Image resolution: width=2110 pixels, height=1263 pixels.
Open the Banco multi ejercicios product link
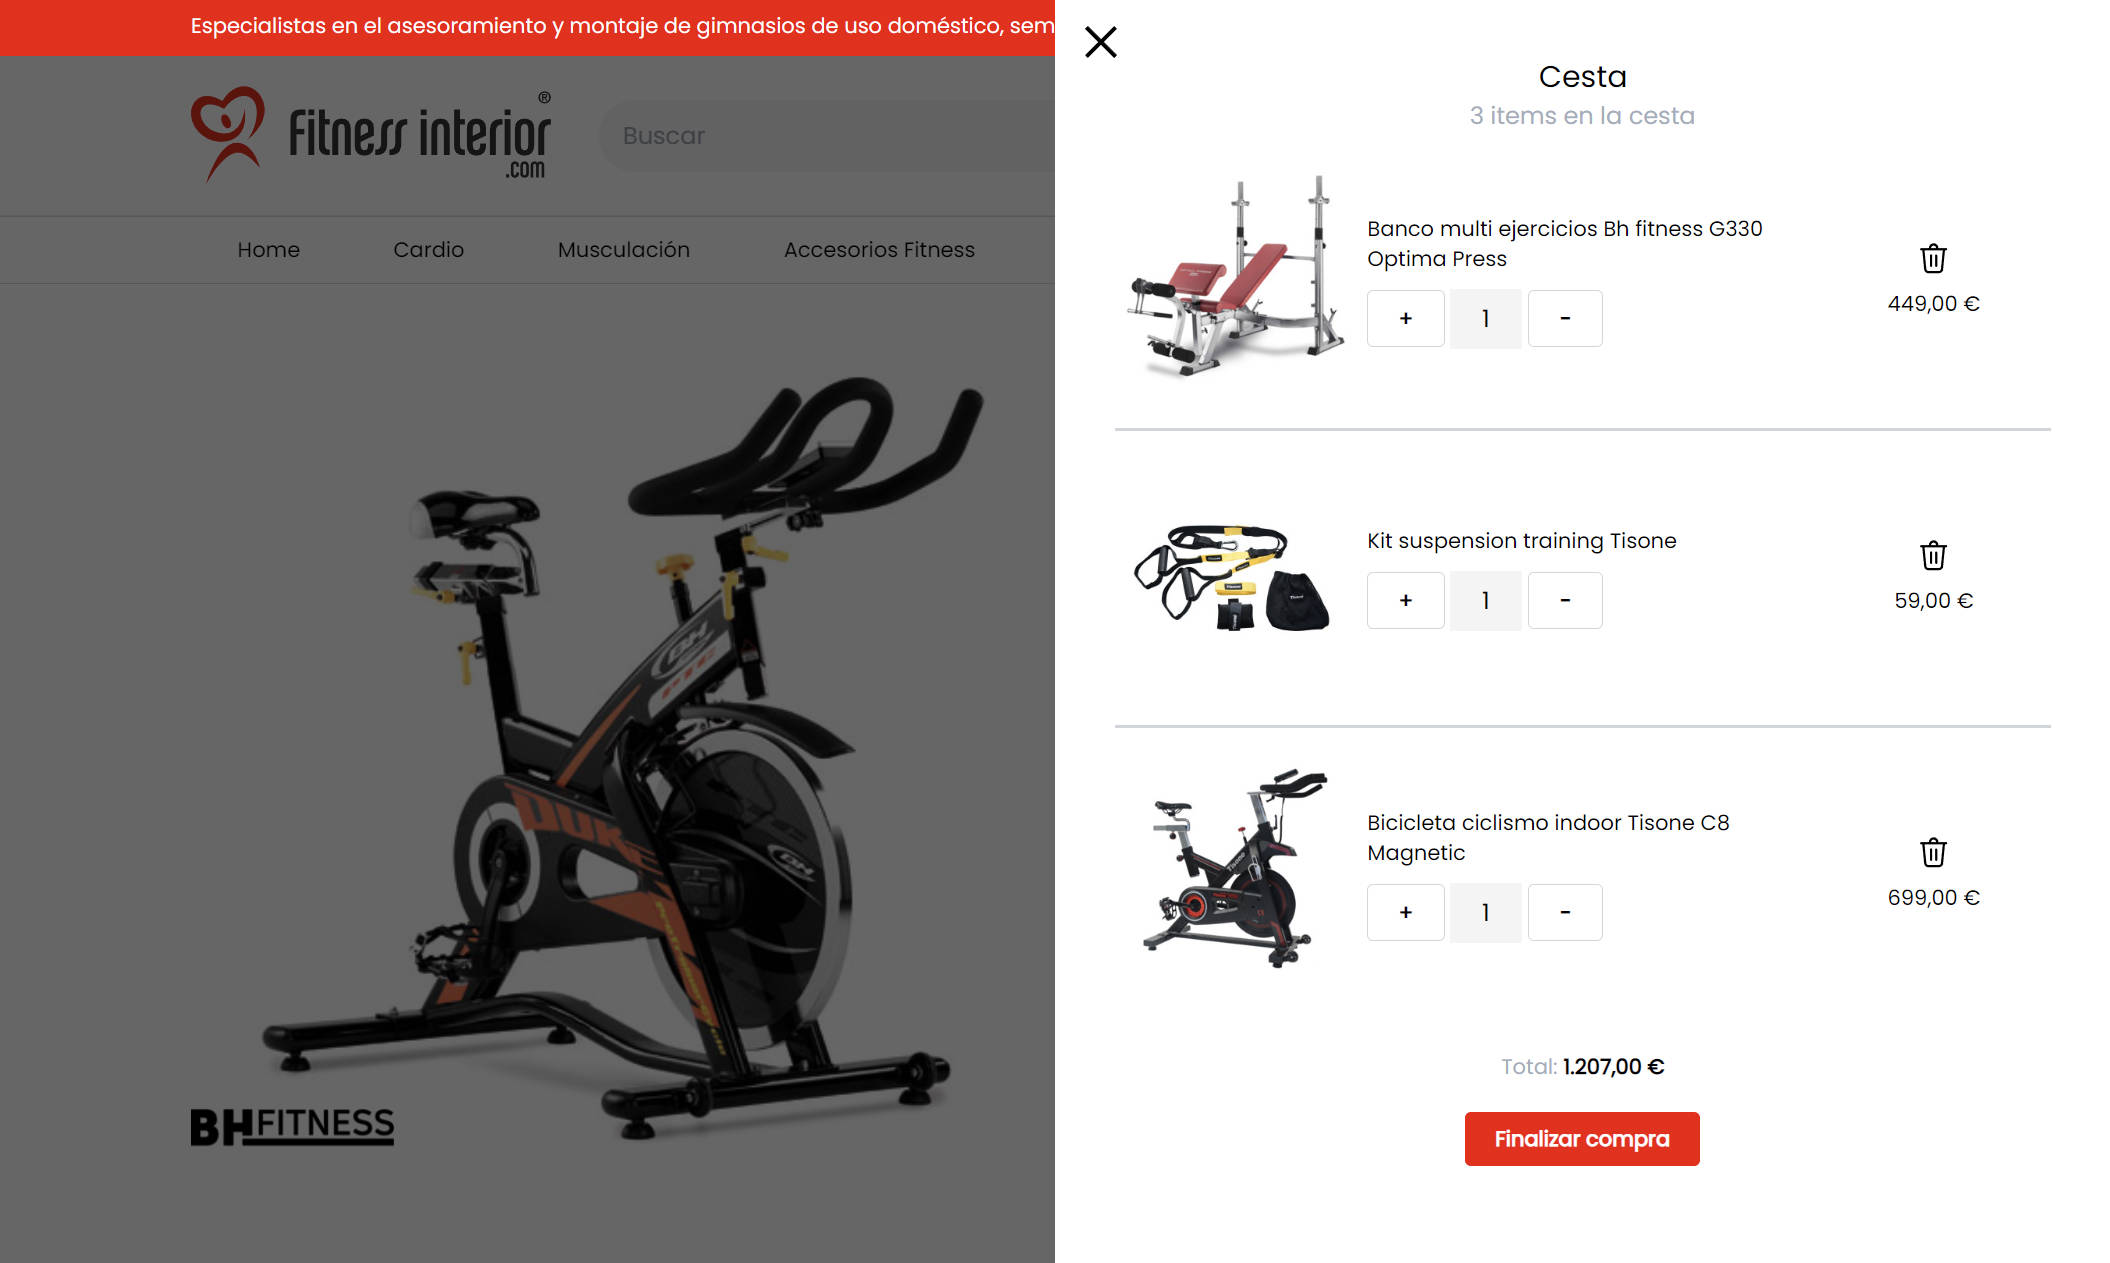pyautogui.click(x=1564, y=243)
